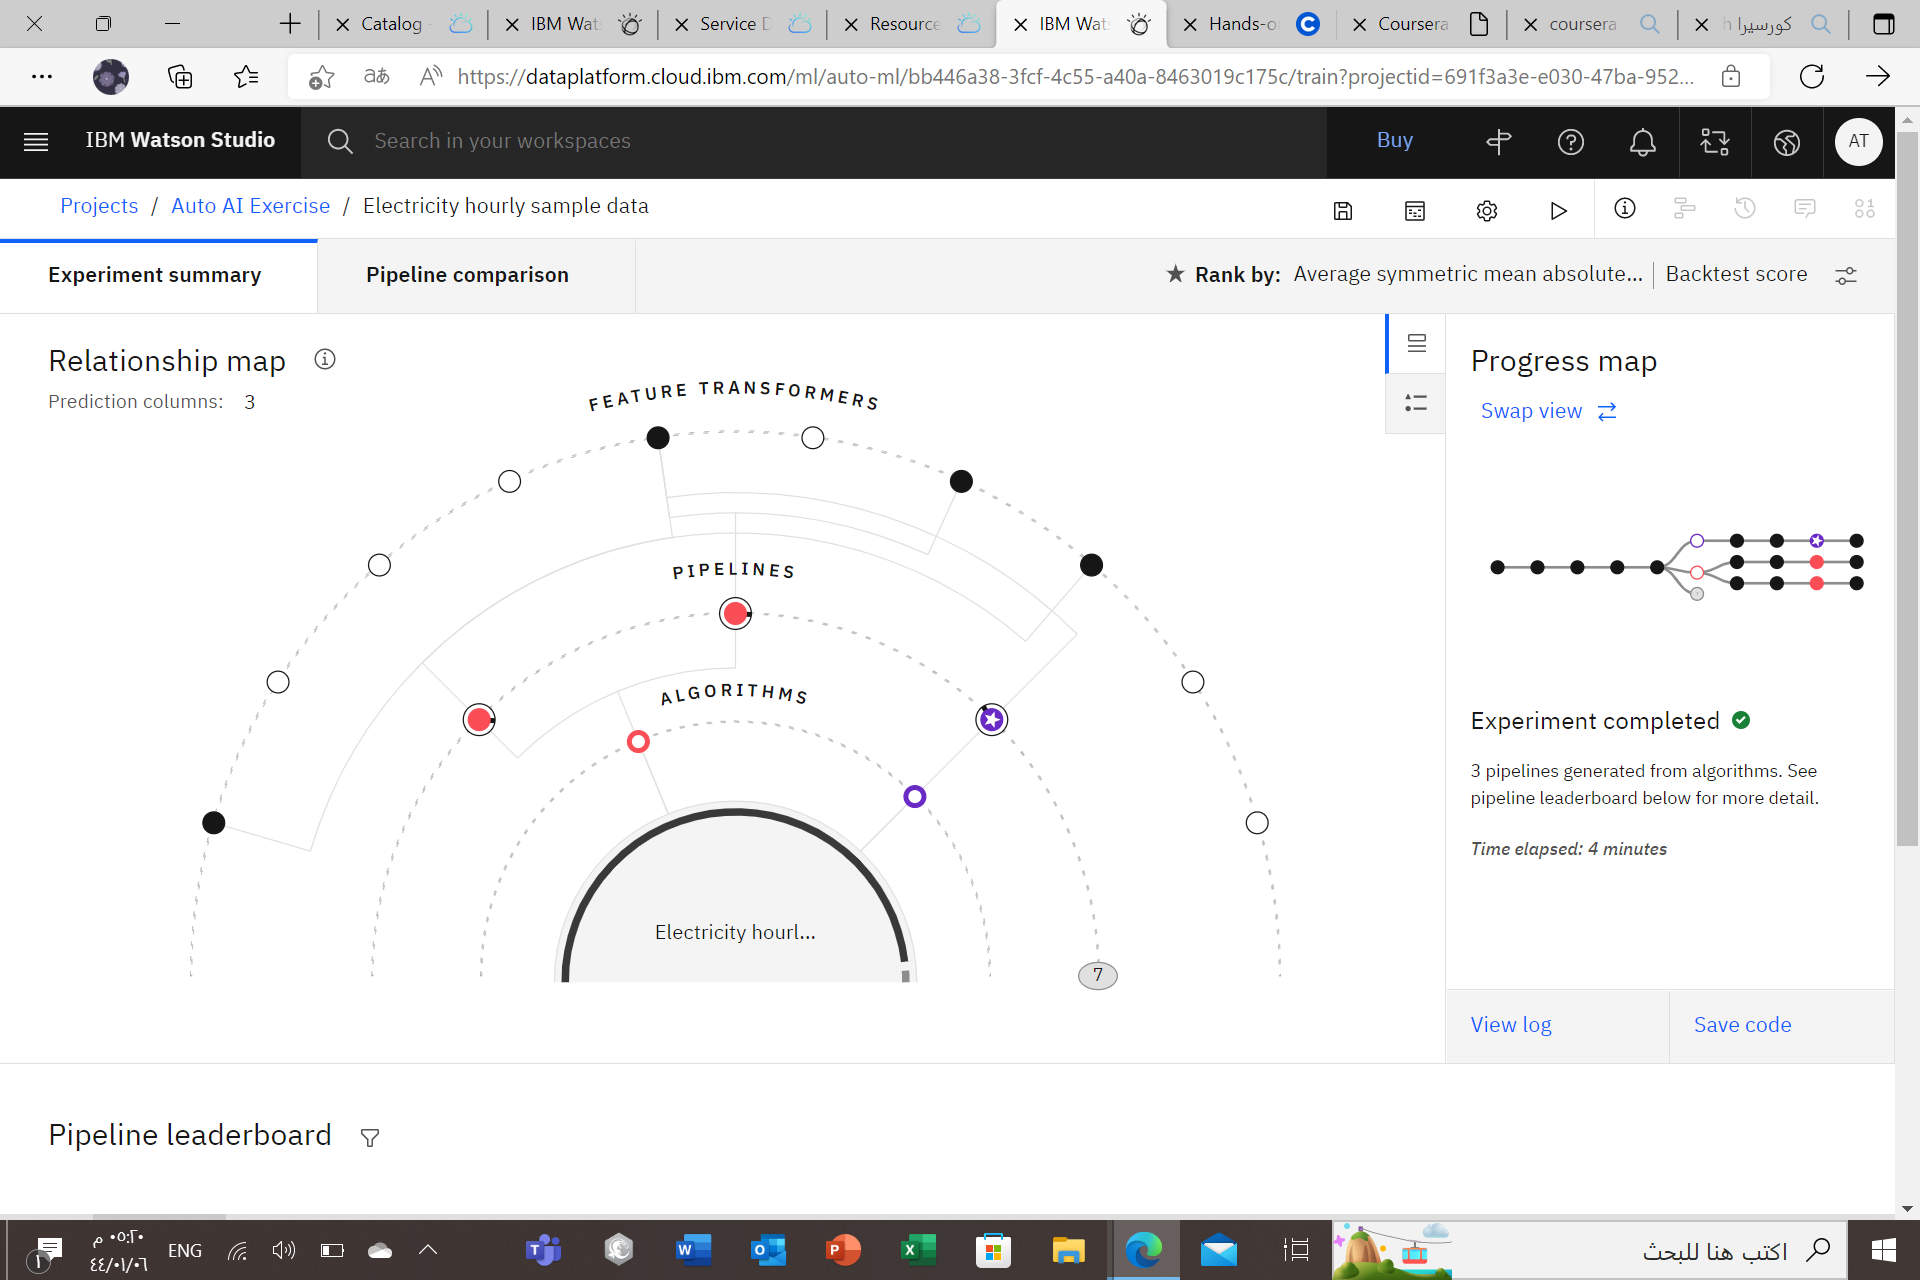
Task: Switch to the legend list panel view
Action: tap(1416, 403)
